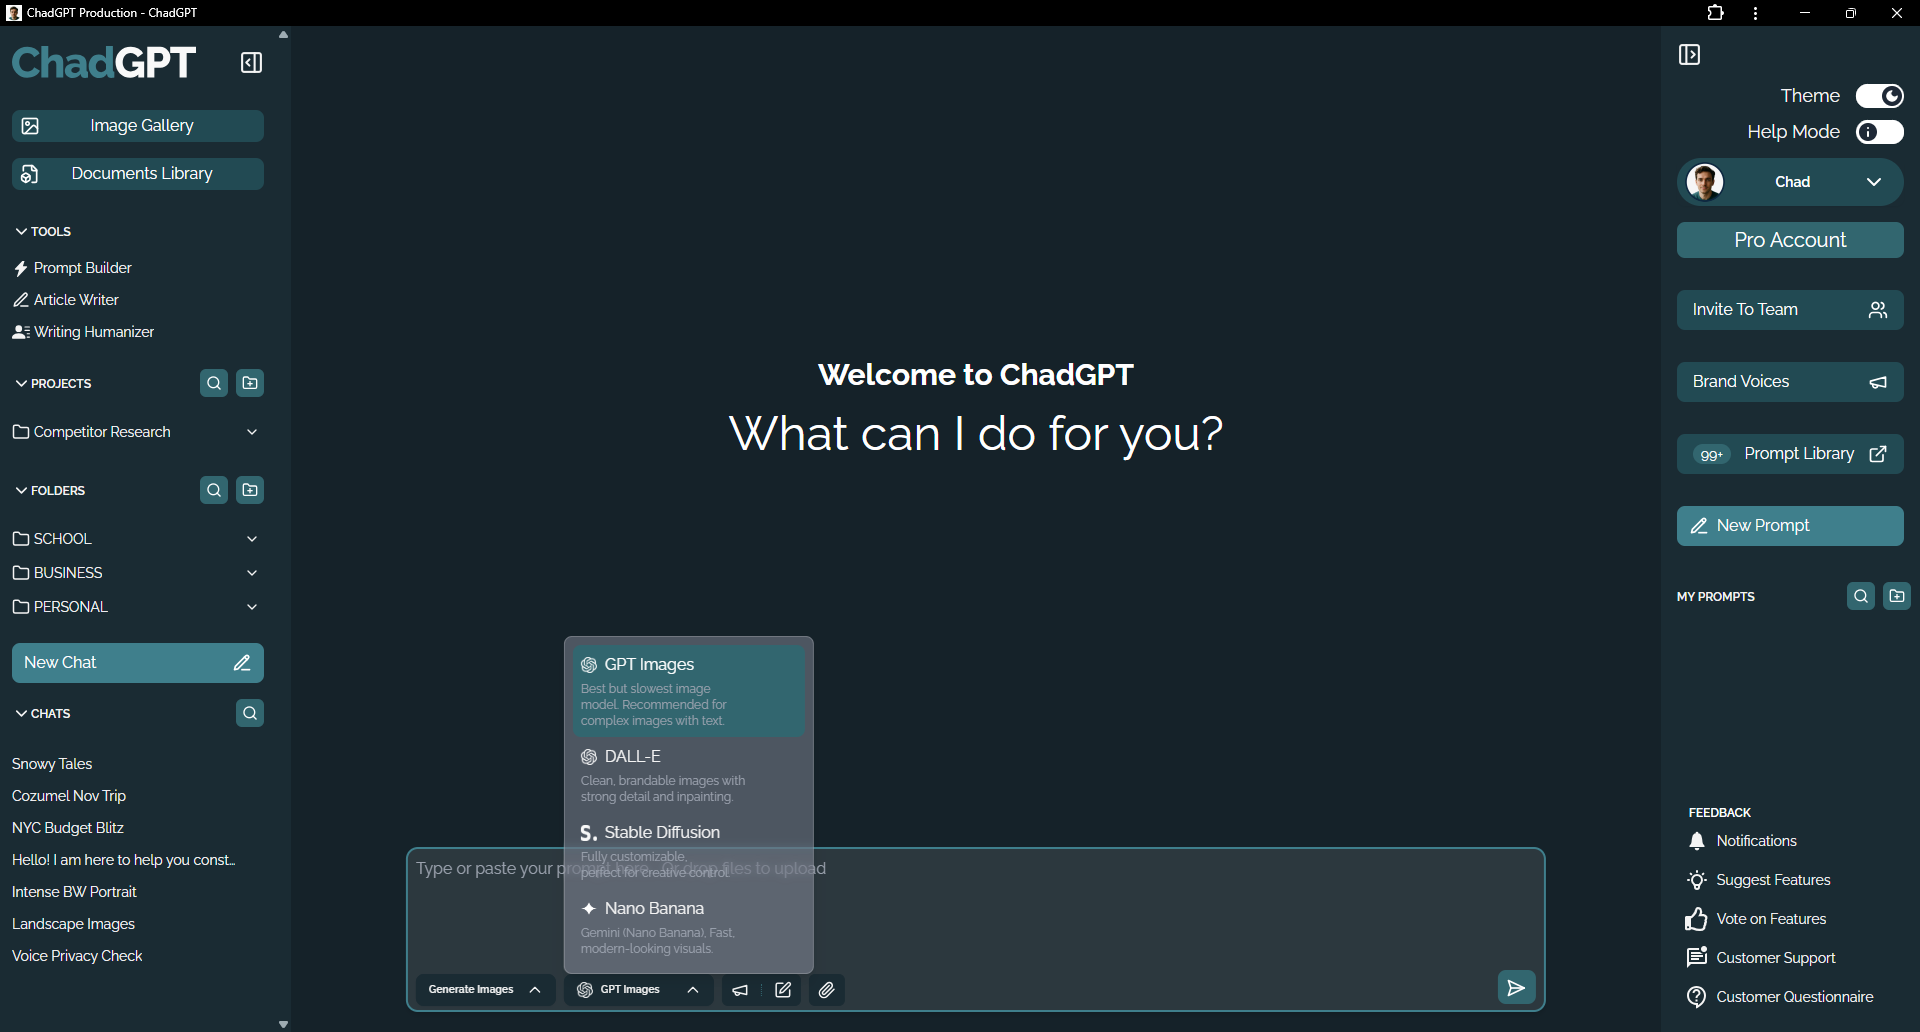Open the Image Gallery
Screen dimensions: 1920x1032
click(x=137, y=125)
